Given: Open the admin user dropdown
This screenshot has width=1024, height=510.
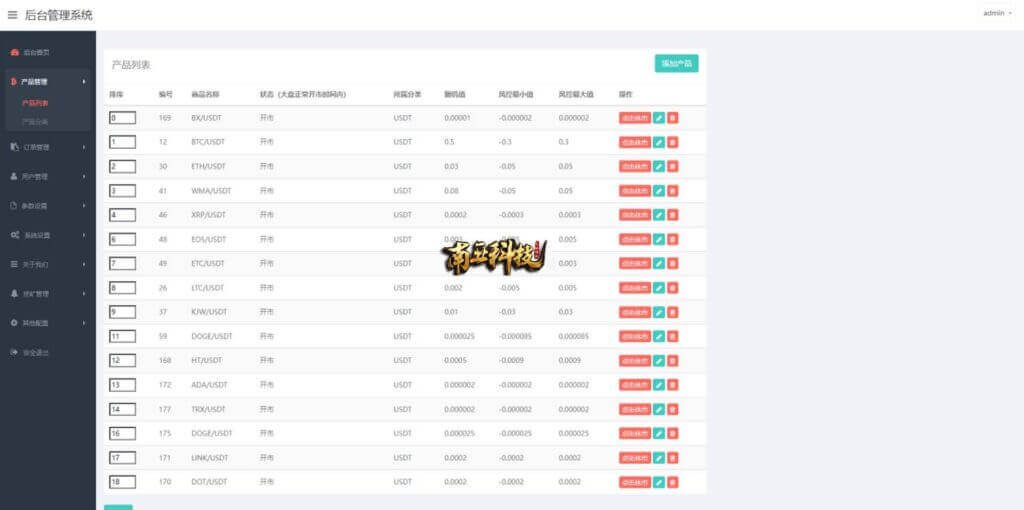Looking at the screenshot, I should (x=997, y=13).
